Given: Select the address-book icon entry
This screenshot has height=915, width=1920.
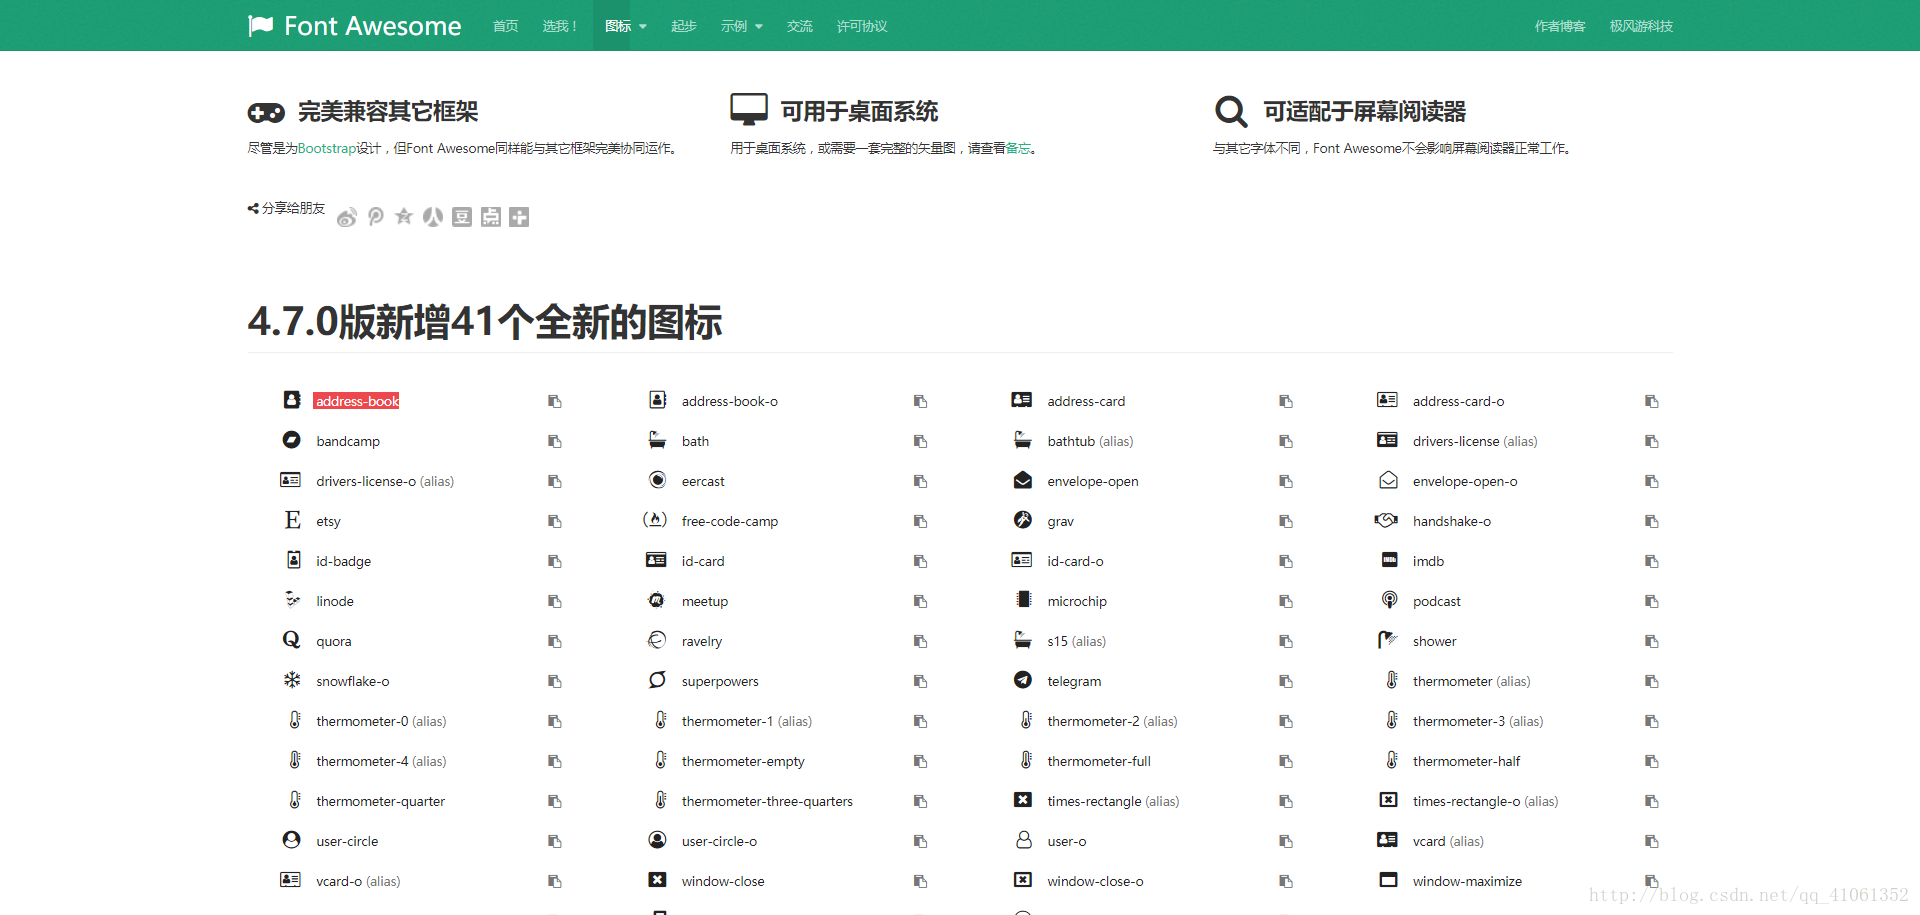Looking at the screenshot, I should pyautogui.click(x=357, y=401).
